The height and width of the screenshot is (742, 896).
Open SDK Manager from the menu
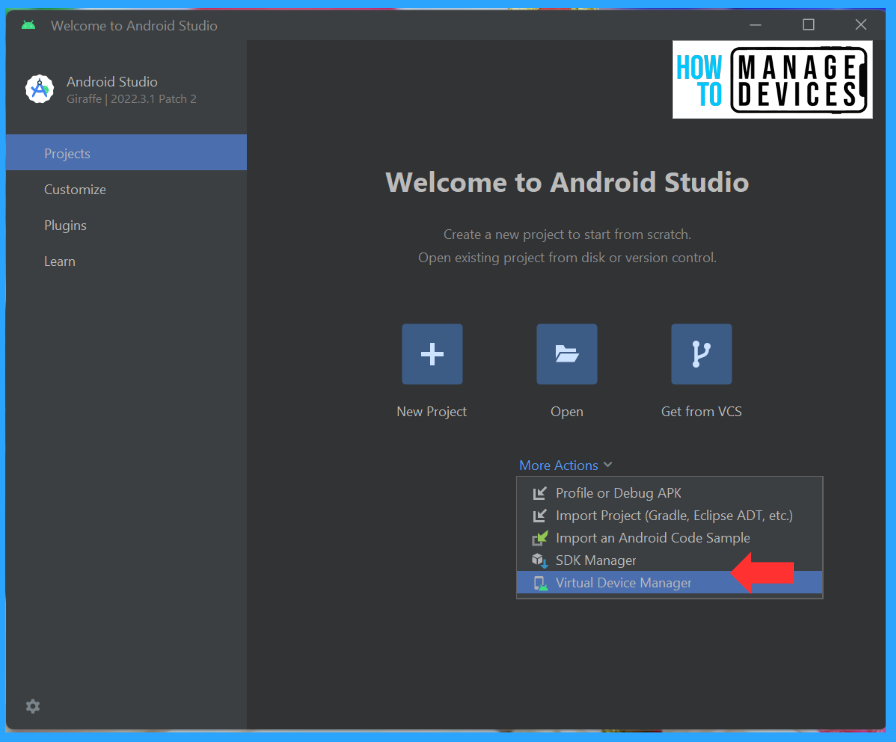(x=669, y=560)
